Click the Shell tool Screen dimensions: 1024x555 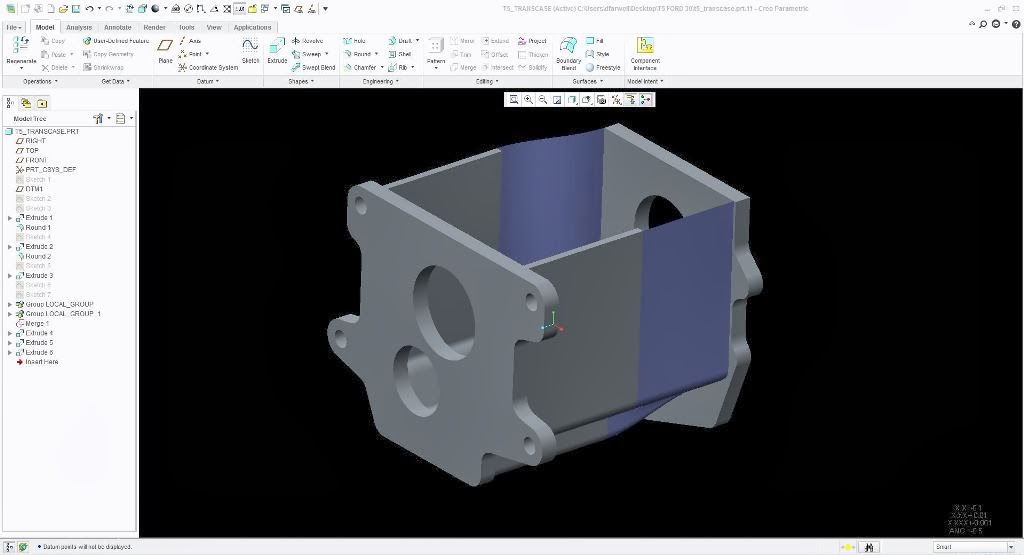[400, 54]
